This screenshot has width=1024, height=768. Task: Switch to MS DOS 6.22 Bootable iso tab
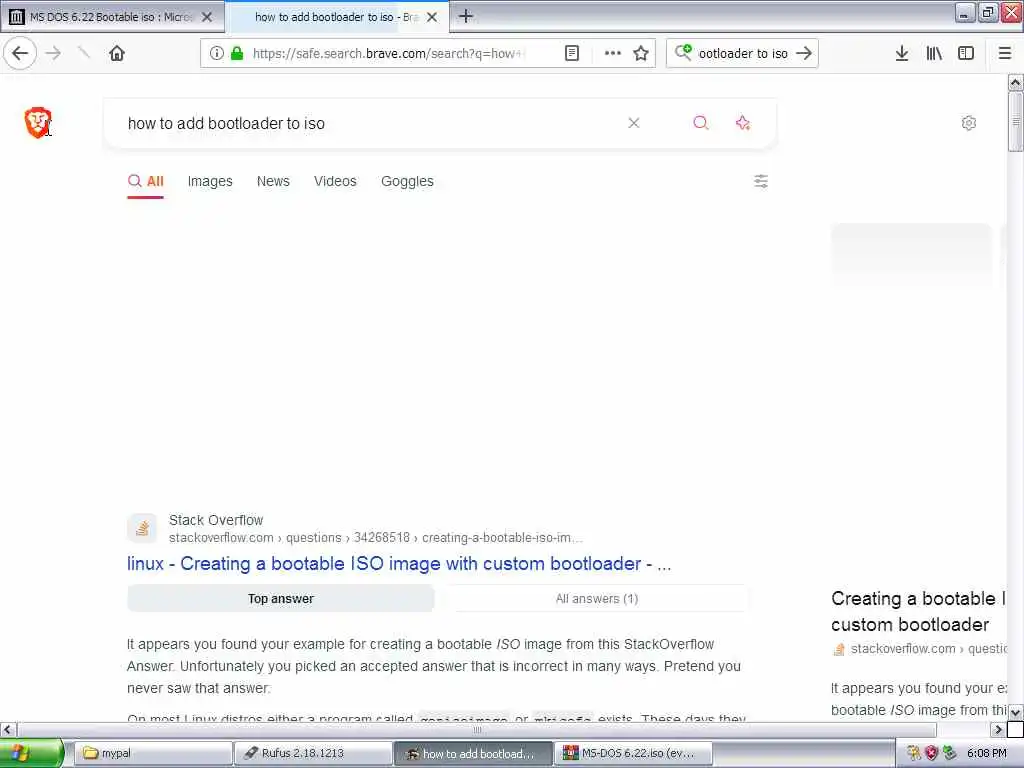[x=112, y=17]
